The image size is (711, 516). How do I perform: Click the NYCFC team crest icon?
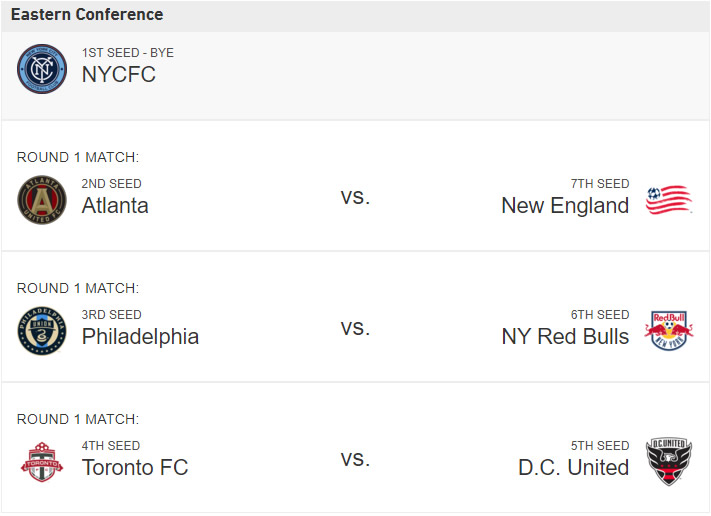(x=42, y=69)
